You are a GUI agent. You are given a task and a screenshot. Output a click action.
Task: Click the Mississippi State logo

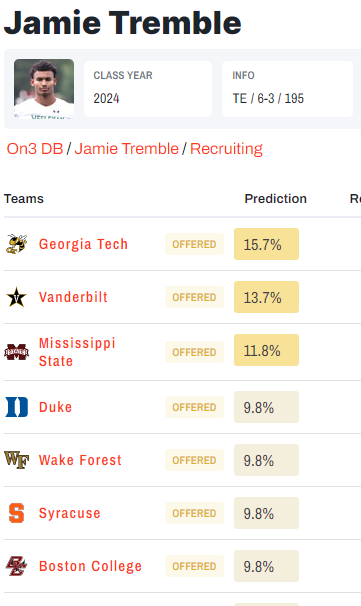(x=16, y=352)
